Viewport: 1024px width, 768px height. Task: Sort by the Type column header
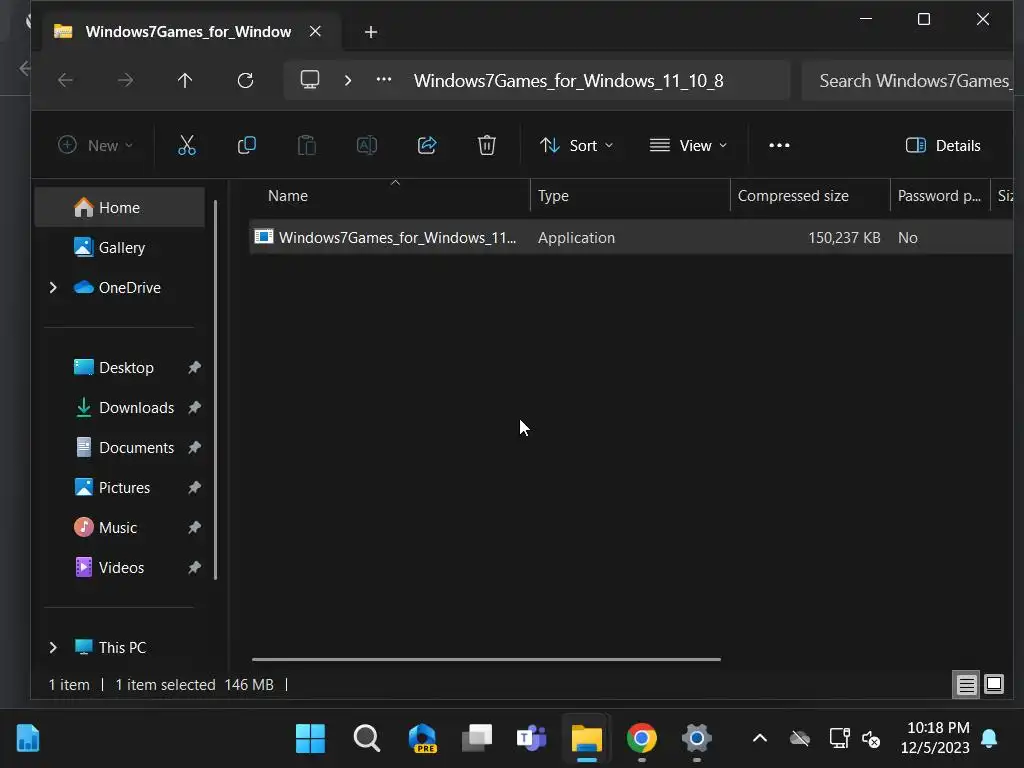pos(630,196)
